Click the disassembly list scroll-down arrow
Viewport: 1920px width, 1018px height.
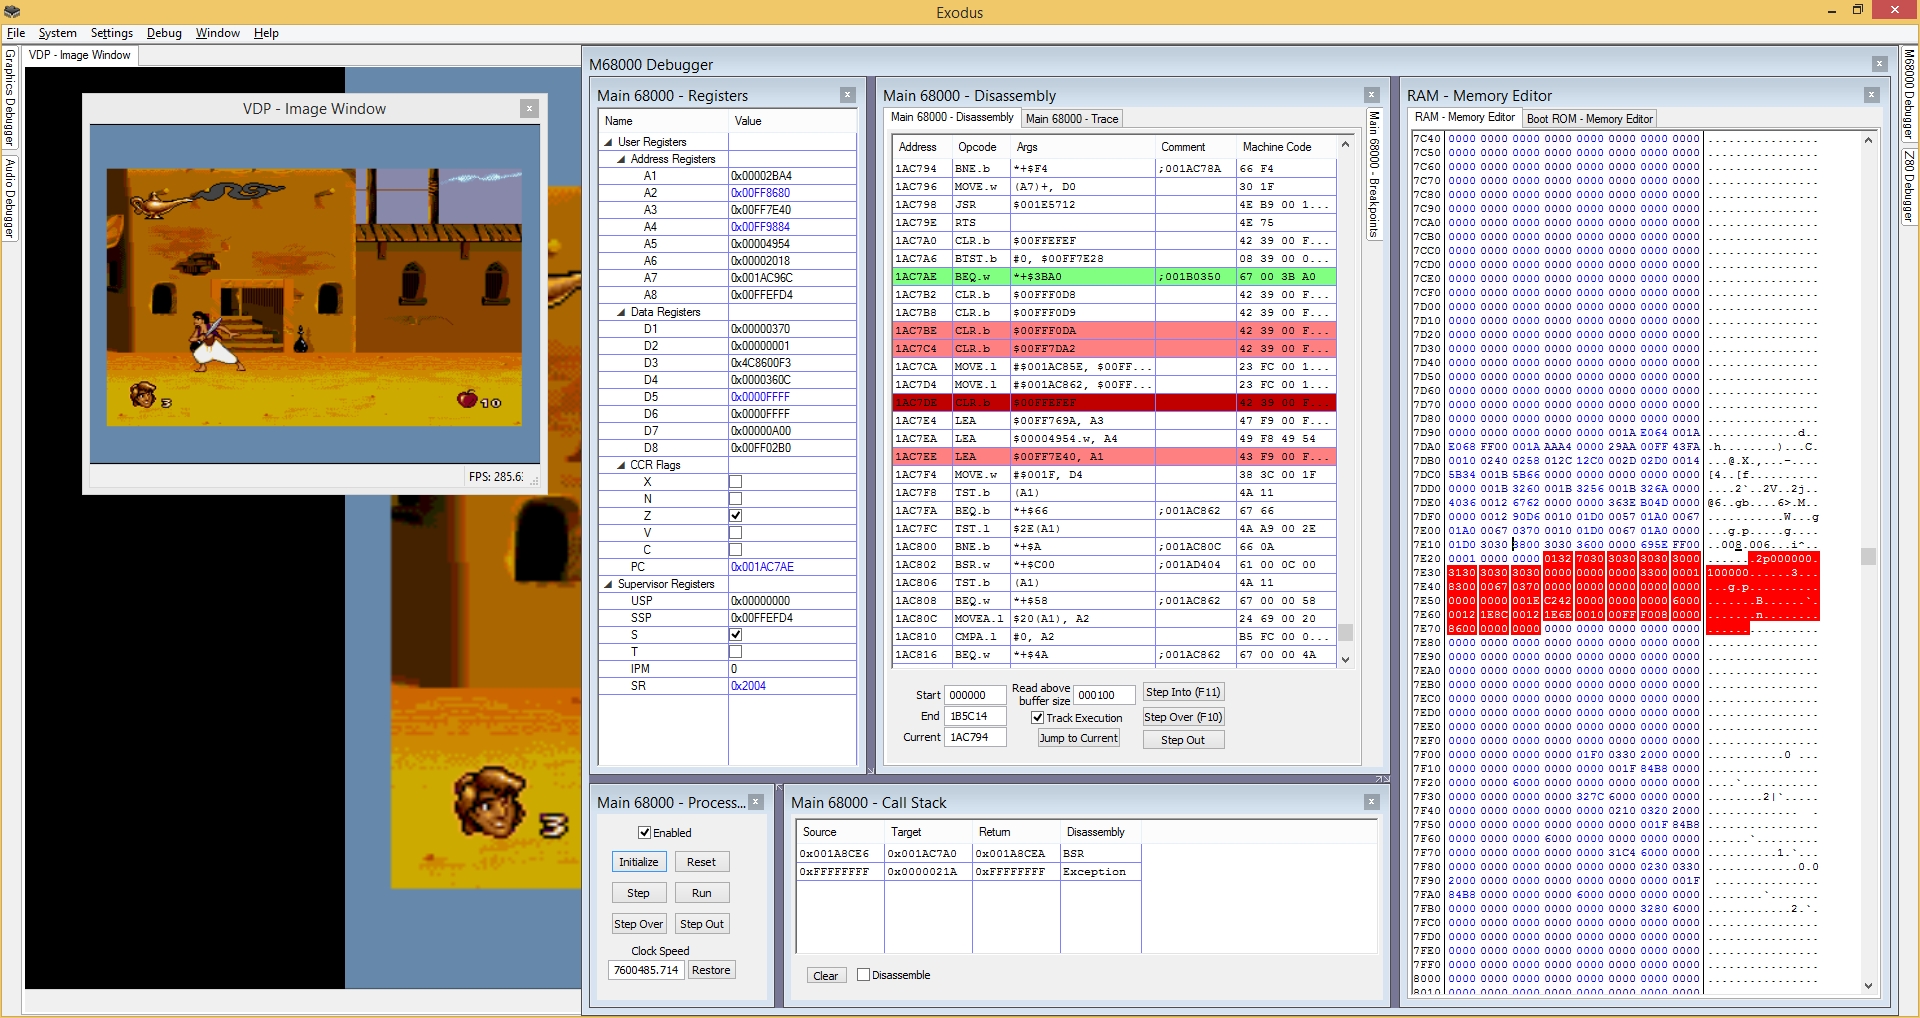point(1345,660)
